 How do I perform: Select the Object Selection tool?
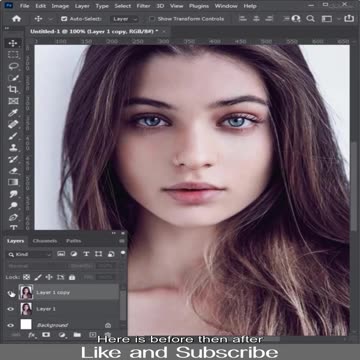tap(13, 78)
